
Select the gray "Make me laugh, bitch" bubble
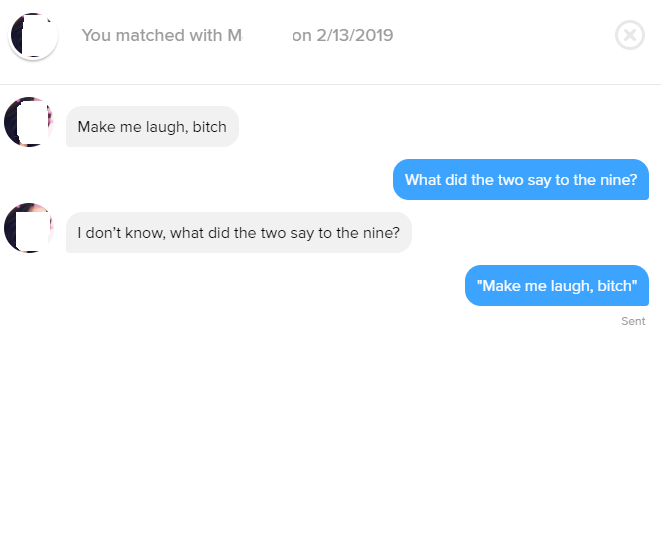coord(152,127)
